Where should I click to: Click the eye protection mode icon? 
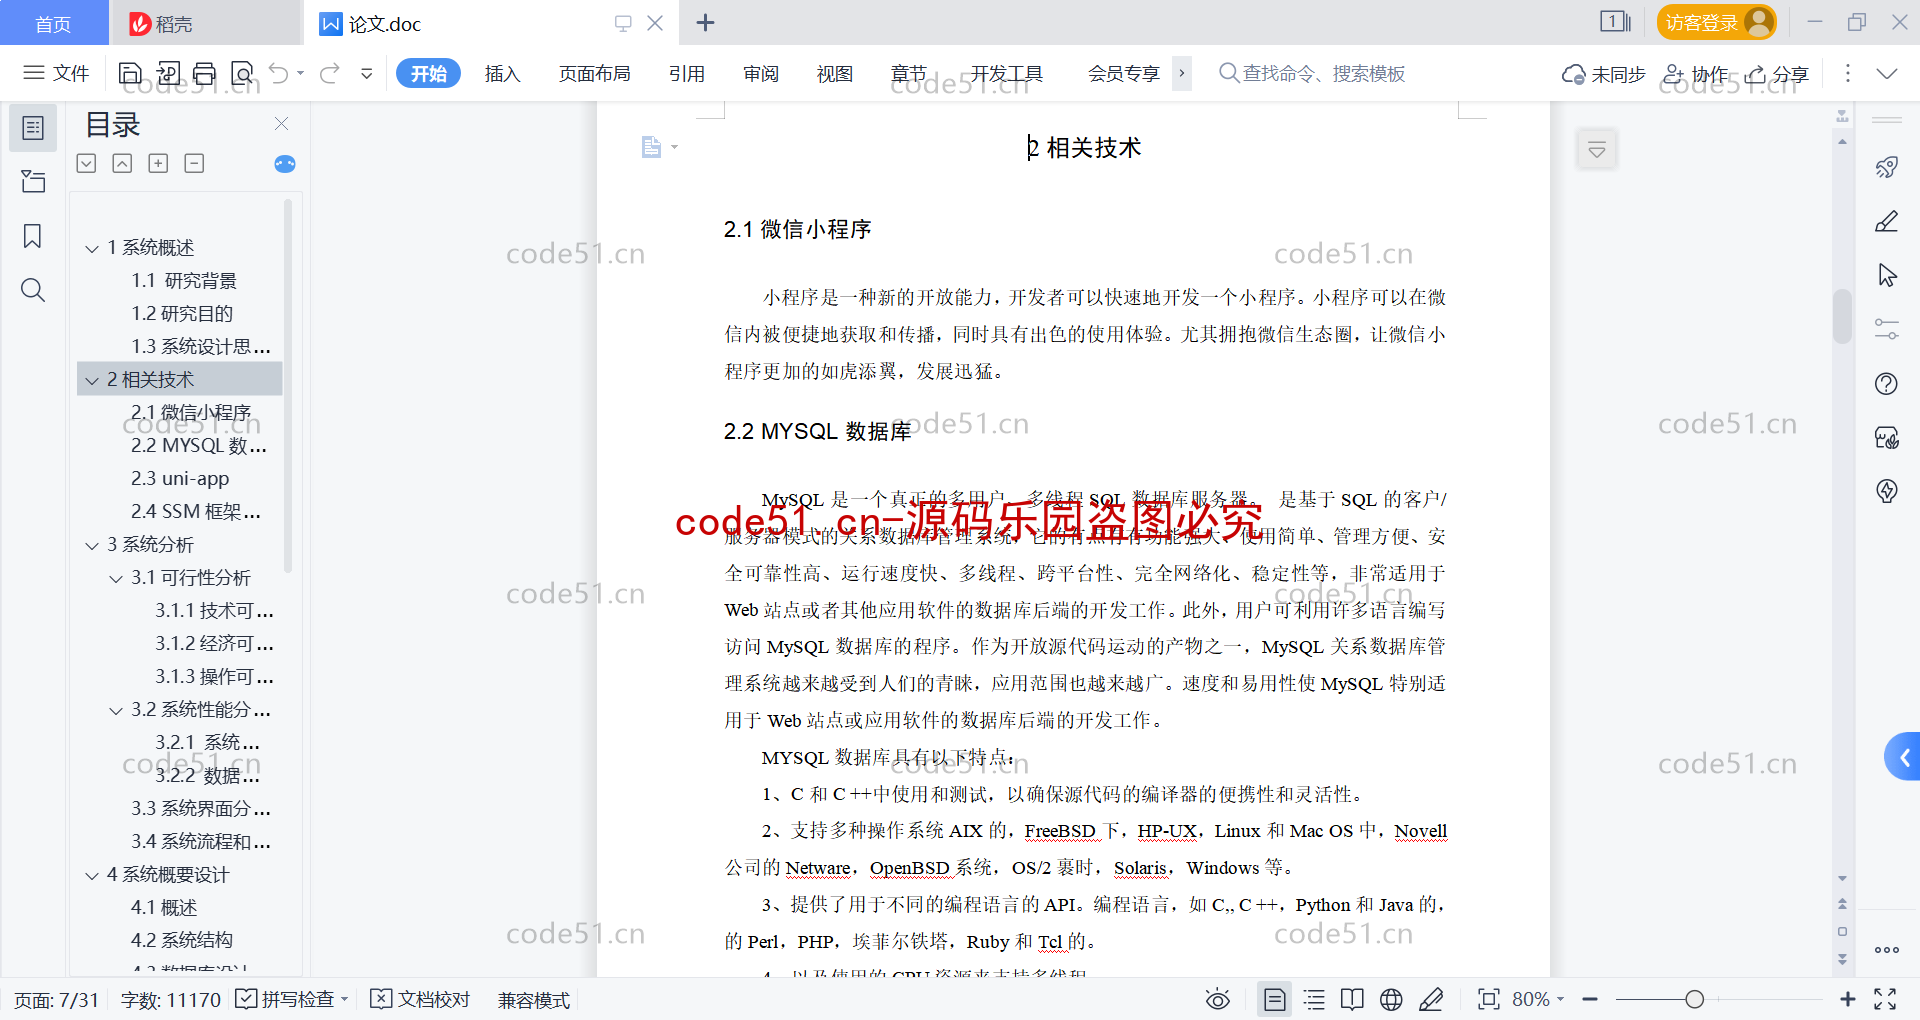(x=1217, y=999)
